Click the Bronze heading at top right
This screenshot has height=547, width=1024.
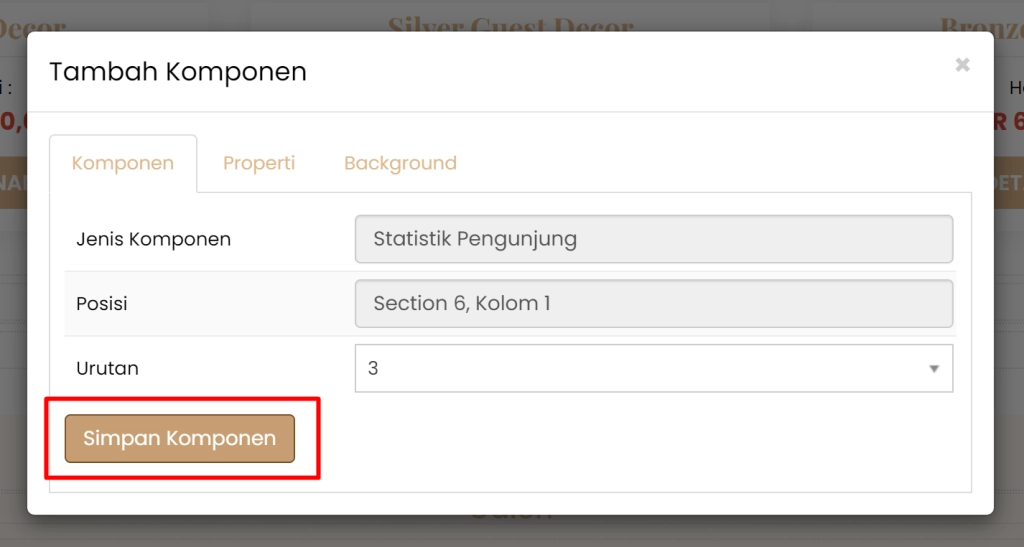981,24
